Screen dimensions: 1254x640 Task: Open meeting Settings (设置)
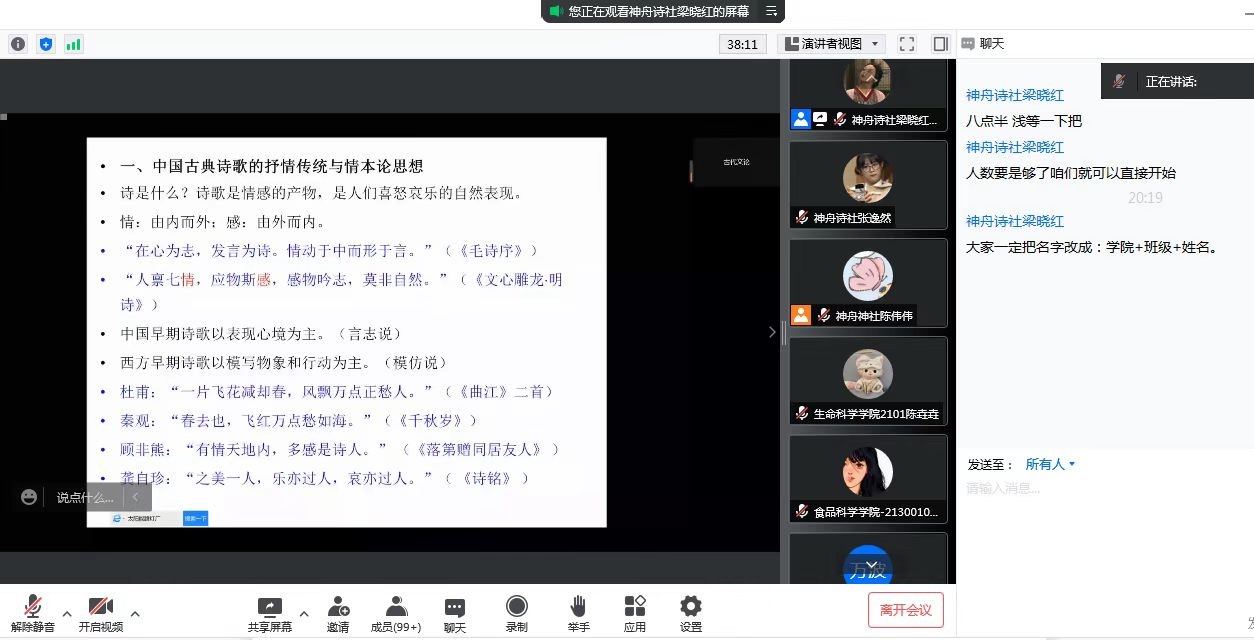[691, 613]
